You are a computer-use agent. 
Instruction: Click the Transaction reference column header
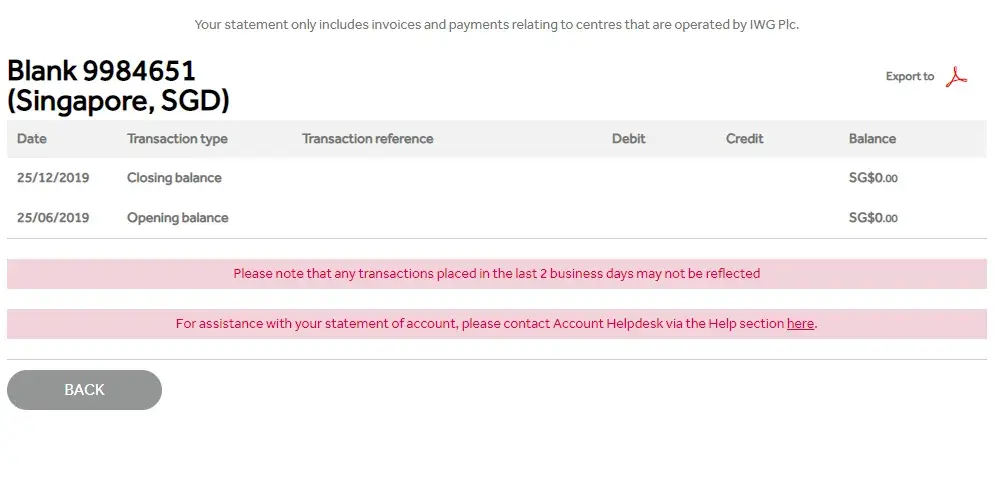(367, 139)
